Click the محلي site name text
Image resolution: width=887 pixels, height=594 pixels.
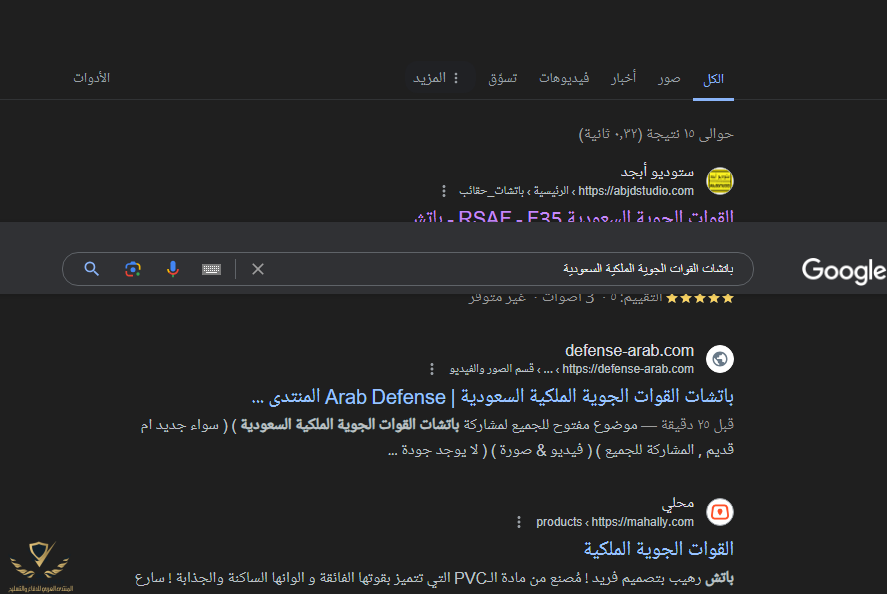pyautogui.click(x=678, y=503)
